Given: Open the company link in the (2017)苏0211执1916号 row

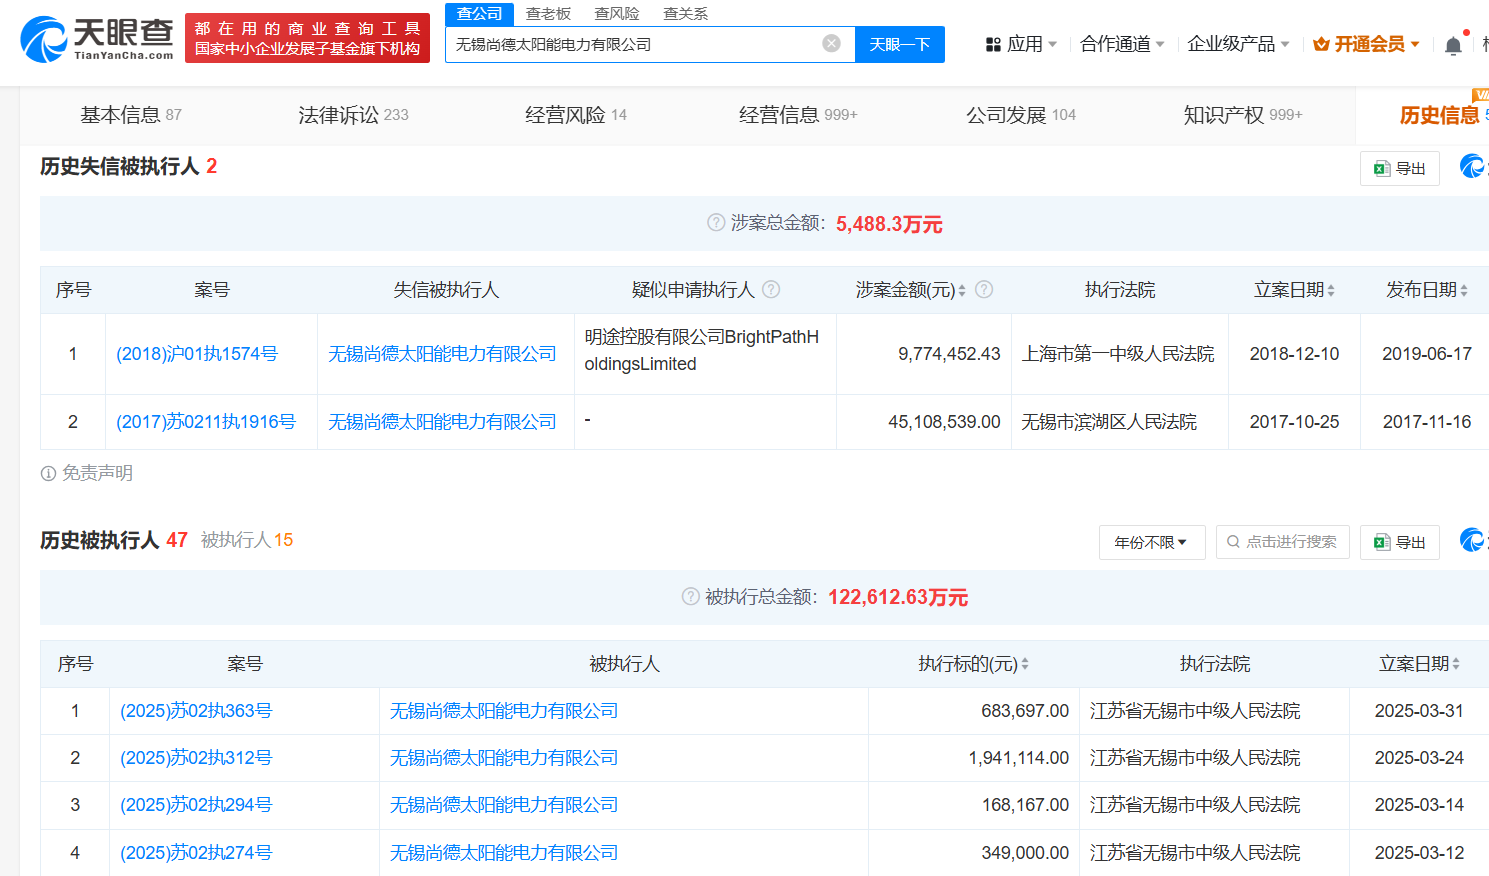Looking at the screenshot, I should click(x=442, y=422).
